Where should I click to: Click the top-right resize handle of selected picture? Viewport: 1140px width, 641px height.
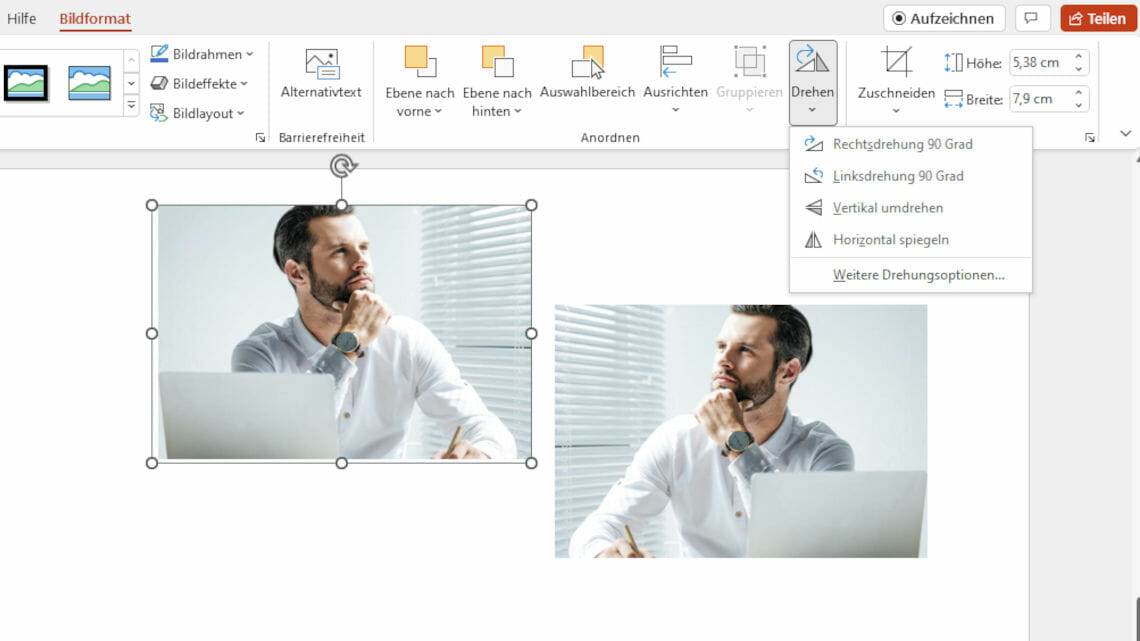click(x=531, y=206)
